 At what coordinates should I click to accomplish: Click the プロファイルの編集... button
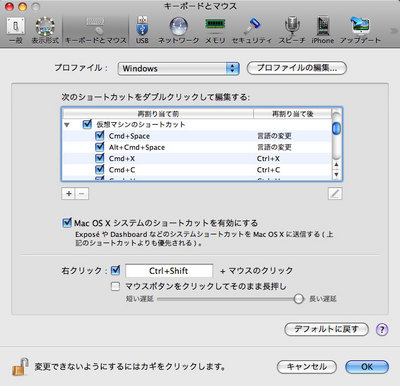tap(297, 68)
